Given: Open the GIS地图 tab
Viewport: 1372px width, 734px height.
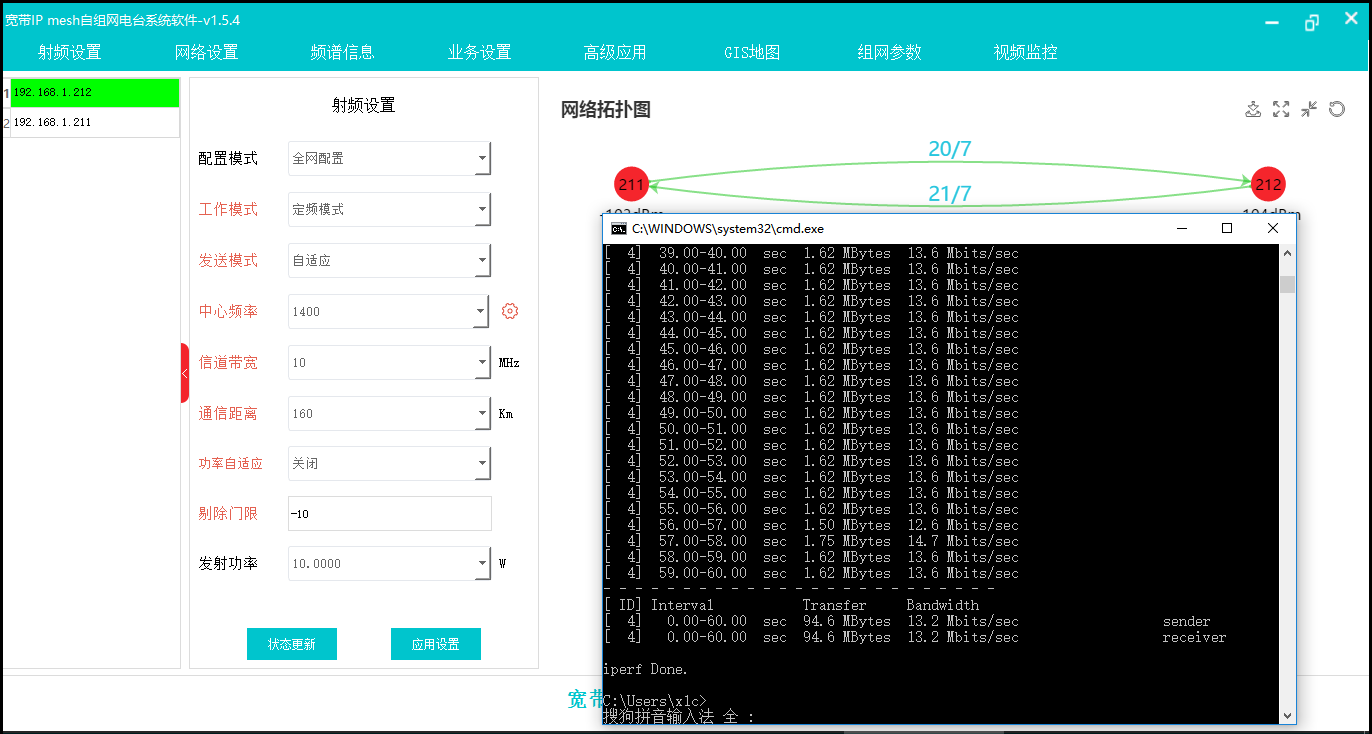Looking at the screenshot, I should tap(752, 52).
